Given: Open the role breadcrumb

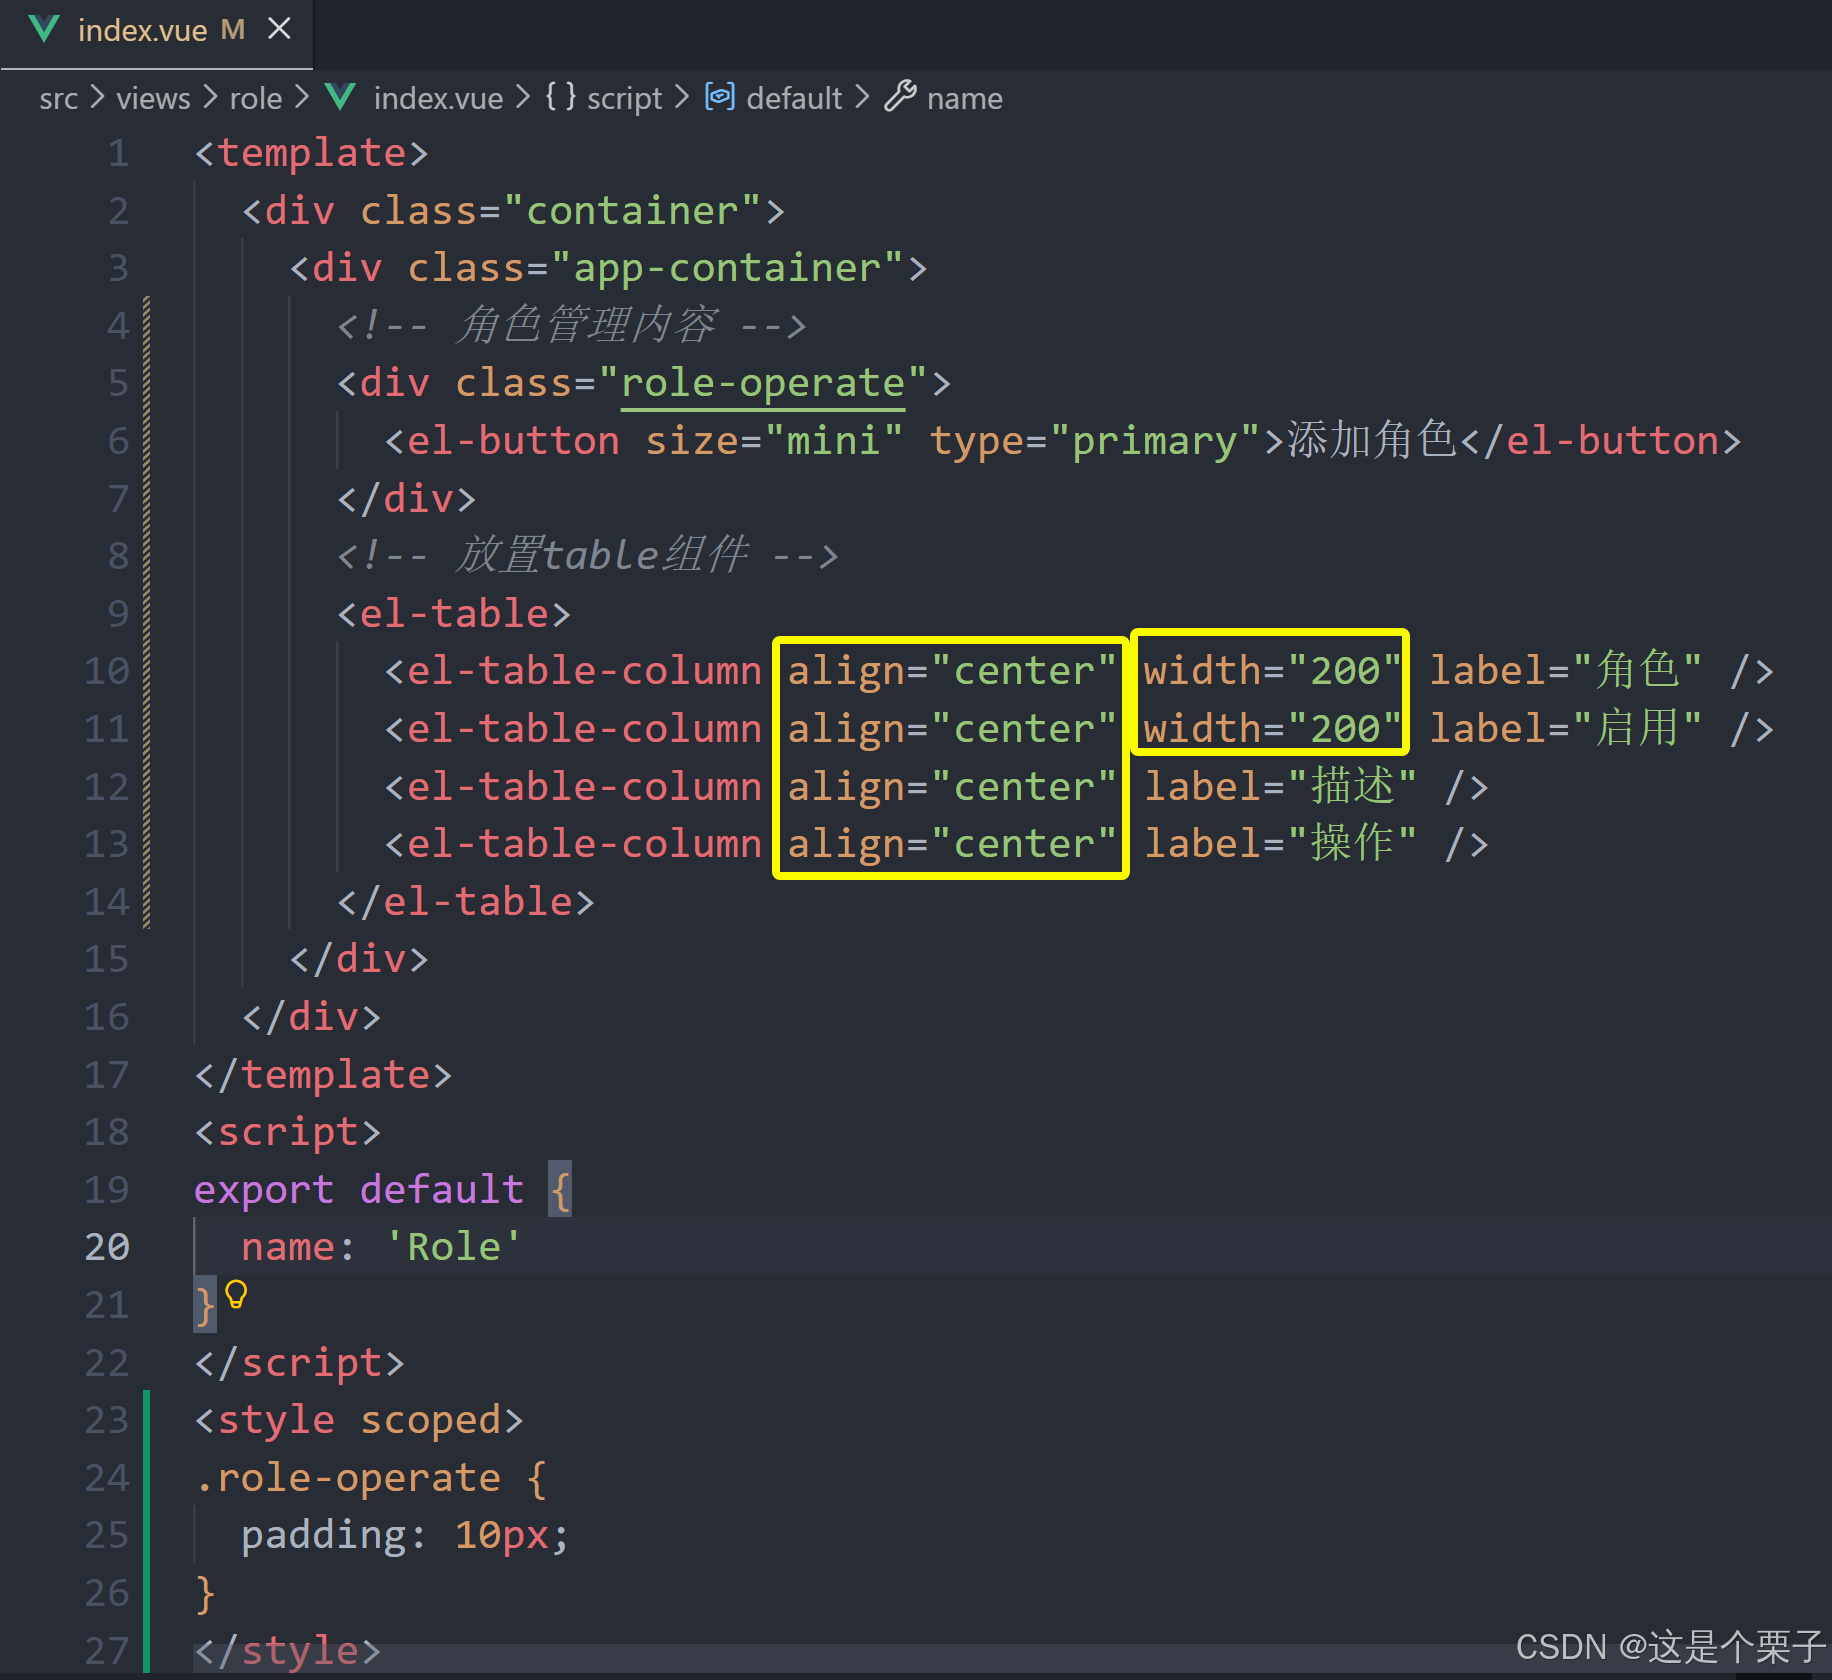Looking at the screenshot, I should pyautogui.click(x=255, y=98).
